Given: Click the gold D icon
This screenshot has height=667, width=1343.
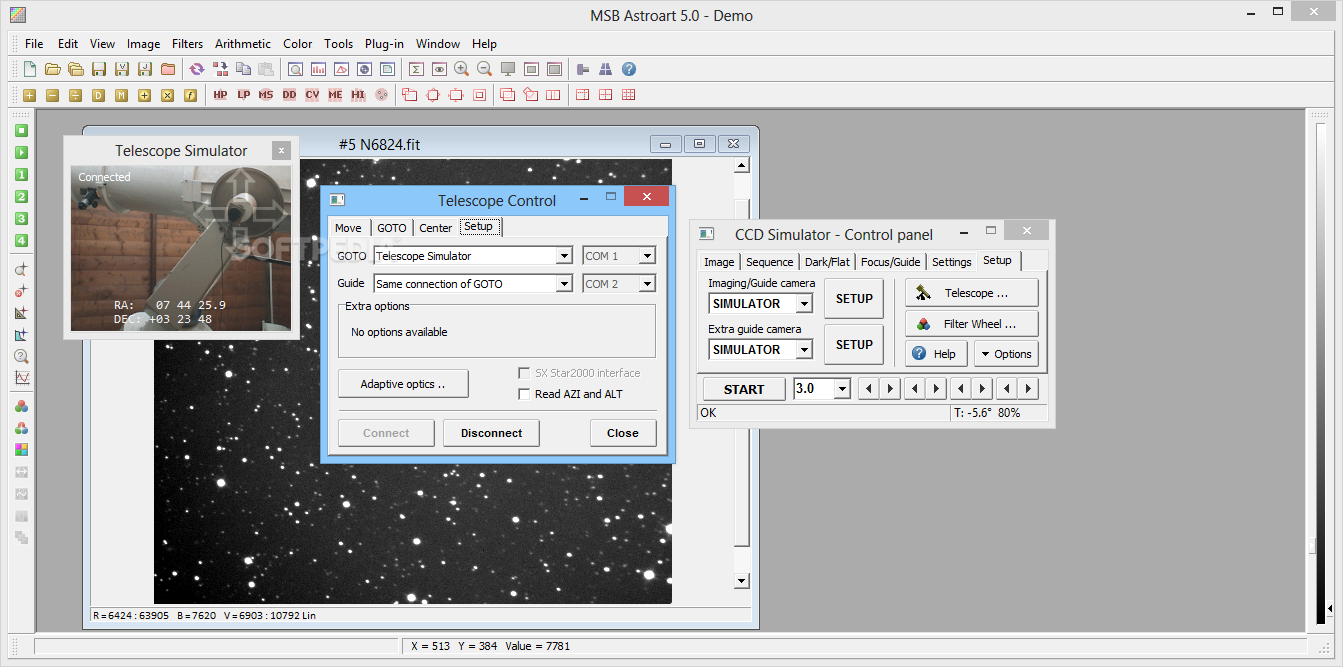Looking at the screenshot, I should pyautogui.click(x=98, y=95).
